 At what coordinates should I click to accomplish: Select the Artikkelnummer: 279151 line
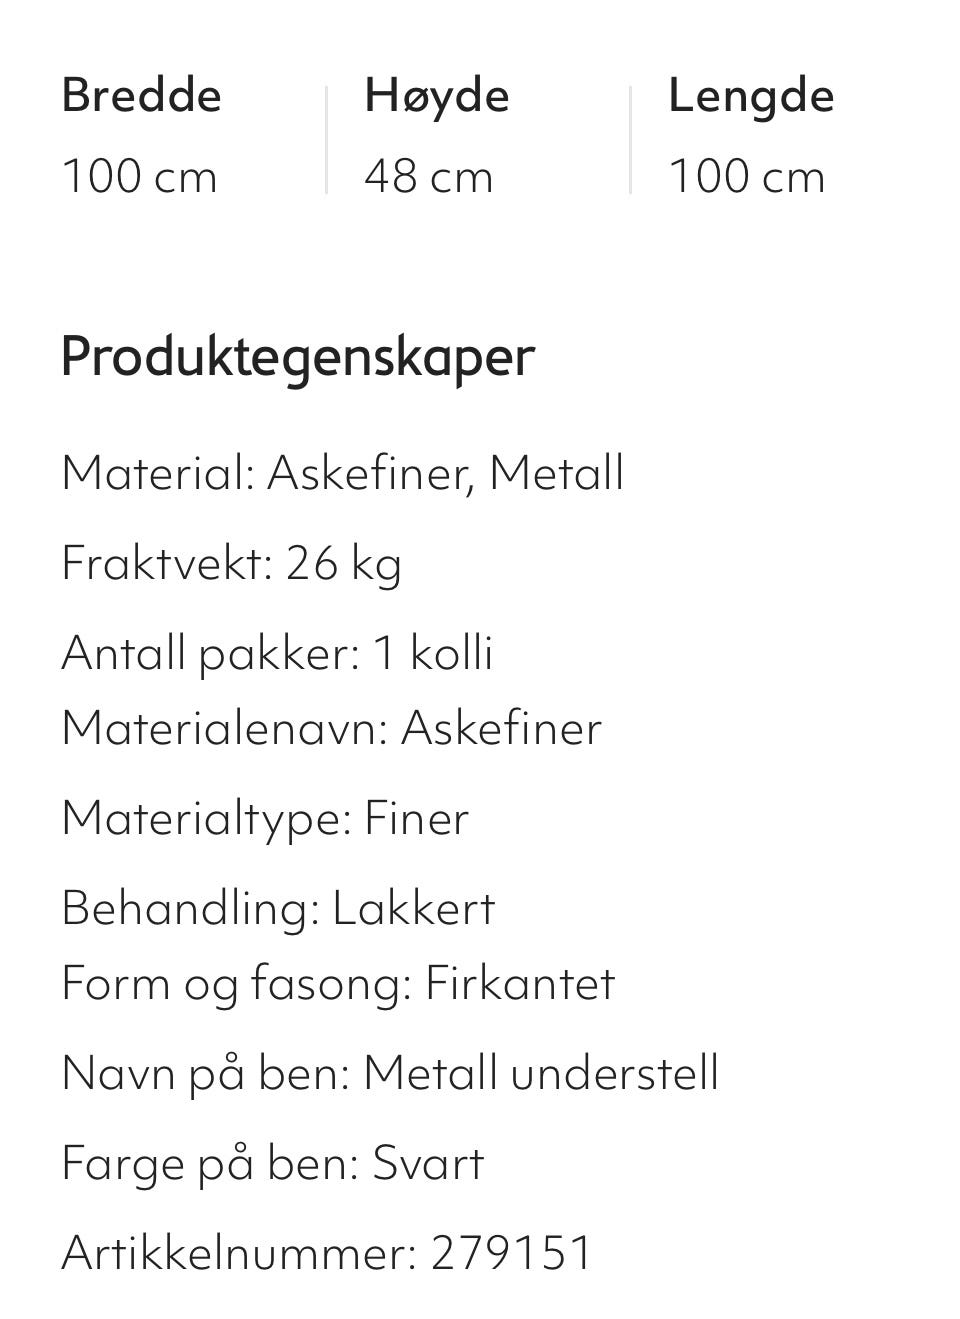328,1254
